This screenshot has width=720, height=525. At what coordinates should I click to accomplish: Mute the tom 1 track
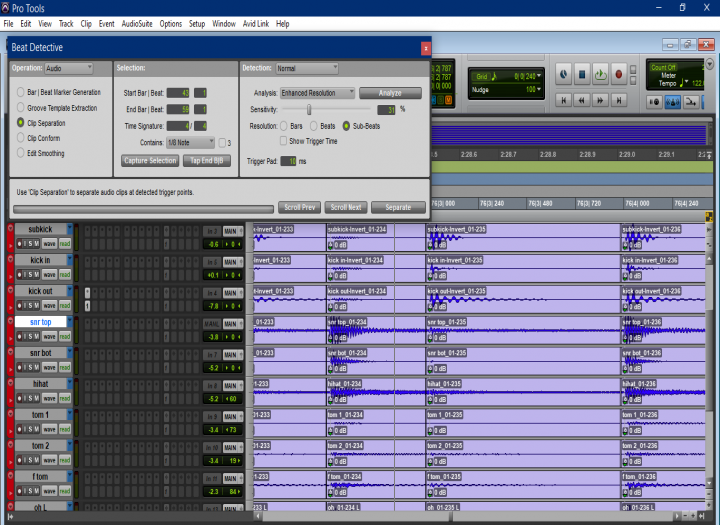click(x=36, y=429)
